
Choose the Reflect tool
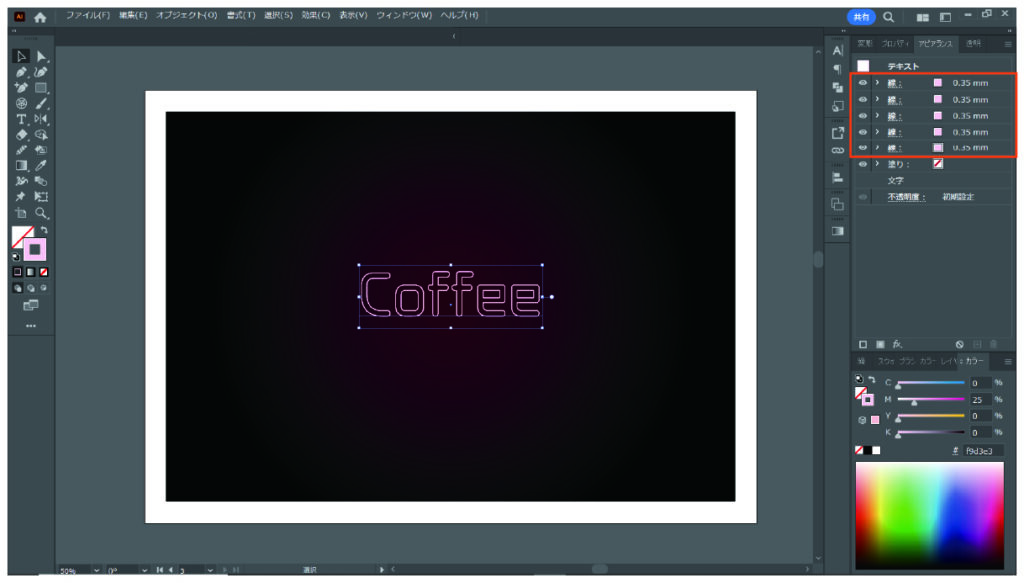(x=41, y=119)
